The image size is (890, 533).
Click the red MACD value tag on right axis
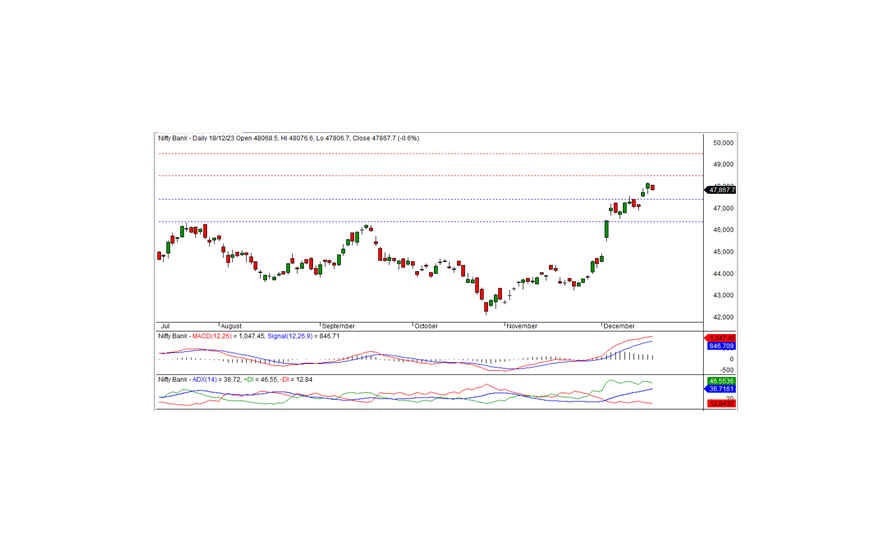point(721,338)
